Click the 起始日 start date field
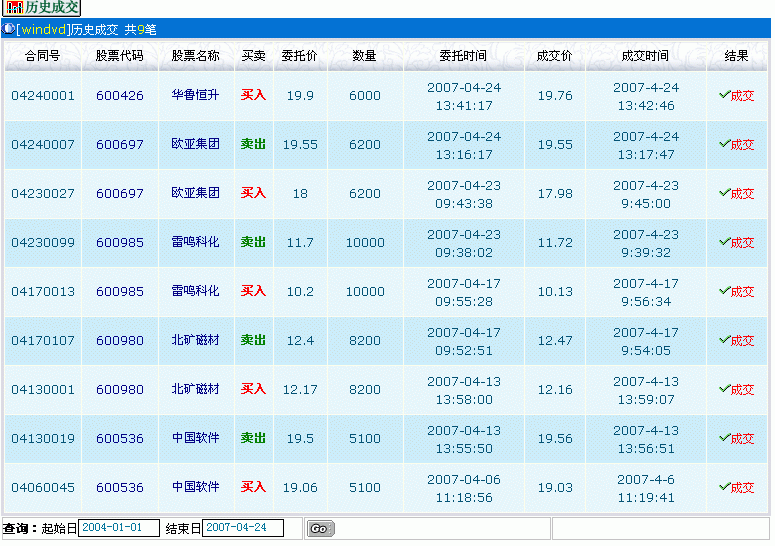Image resolution: width=775 pixels, height=546 pixels. coord(119,528)
